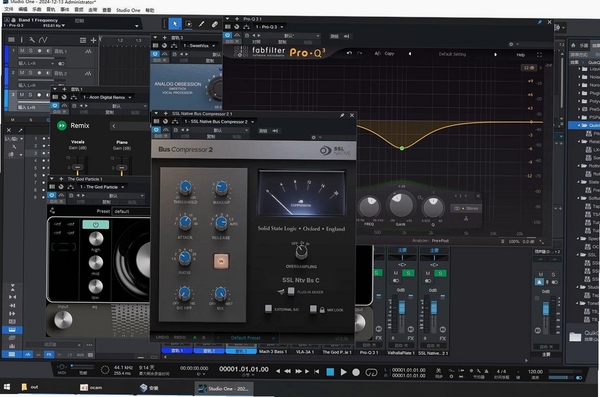The width and height of the screenshot is (600, 397).
Task: Open the wrench options icon above tracks
Action: (x=32, y=39)
